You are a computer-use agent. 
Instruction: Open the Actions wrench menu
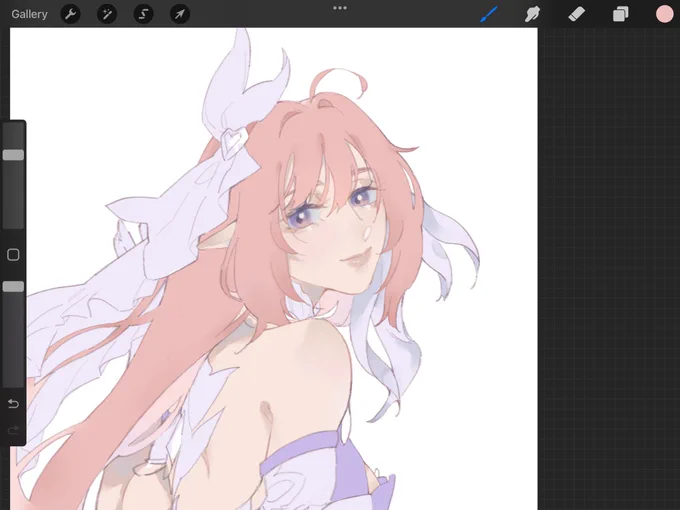click(70, 14)
